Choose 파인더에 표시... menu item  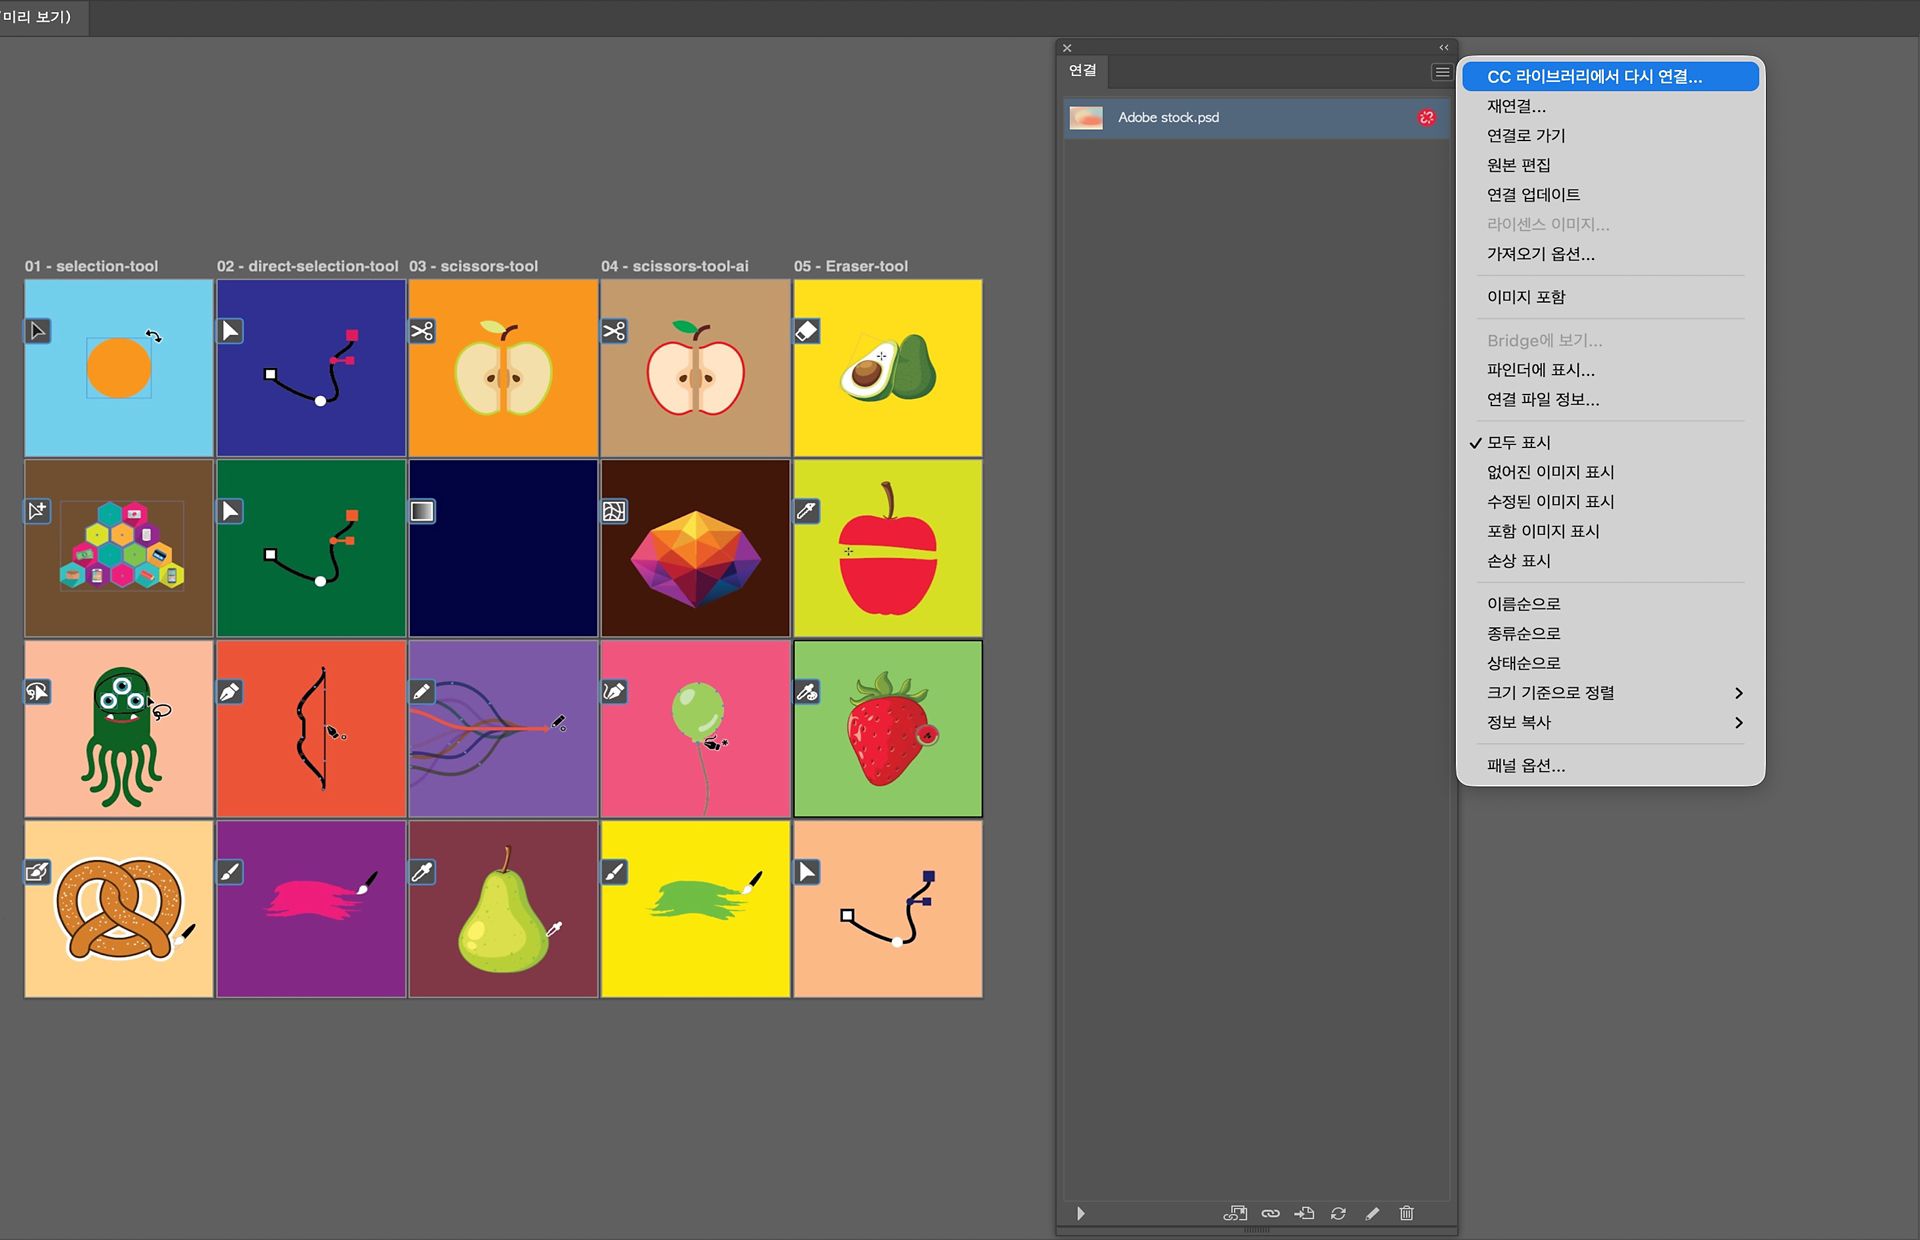[x=1610, y=370]
